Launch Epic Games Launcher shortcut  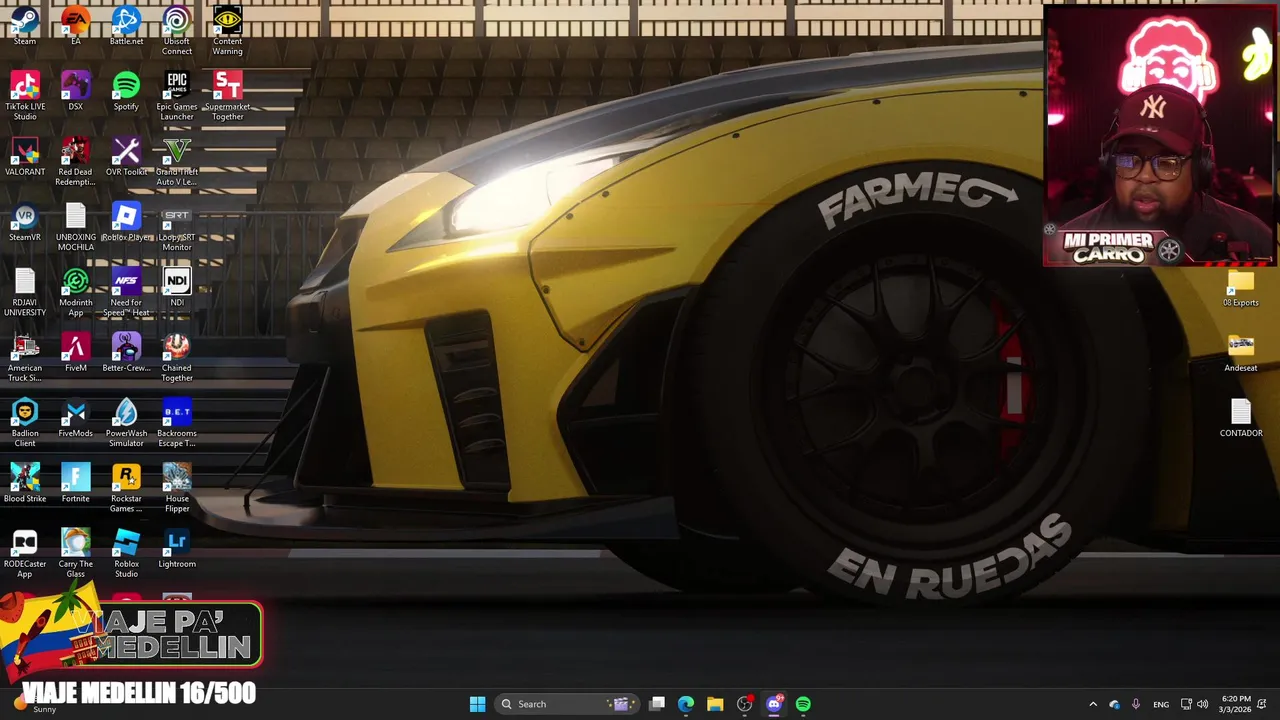[x=177, y=95]
